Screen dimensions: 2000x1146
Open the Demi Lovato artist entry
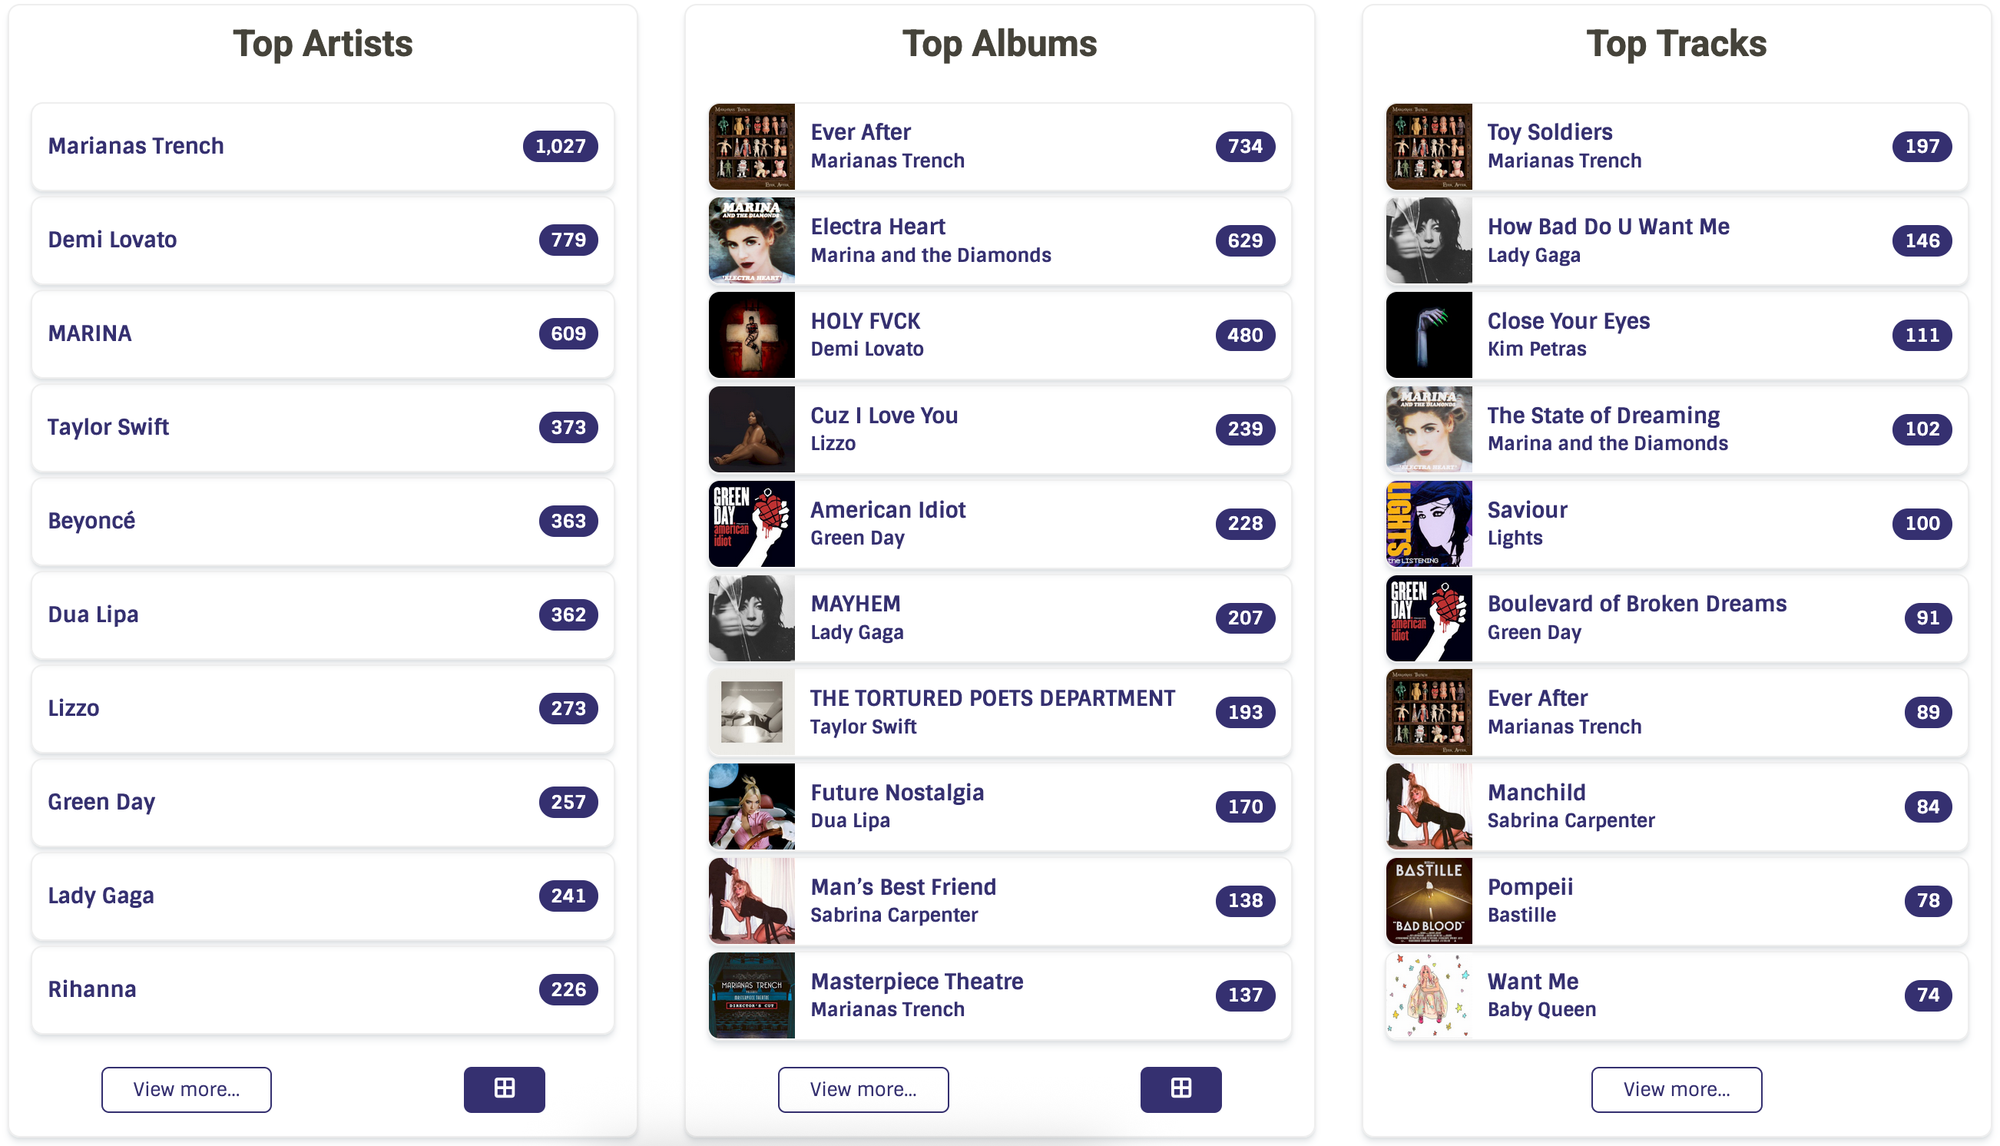click(x=112, y=240)
